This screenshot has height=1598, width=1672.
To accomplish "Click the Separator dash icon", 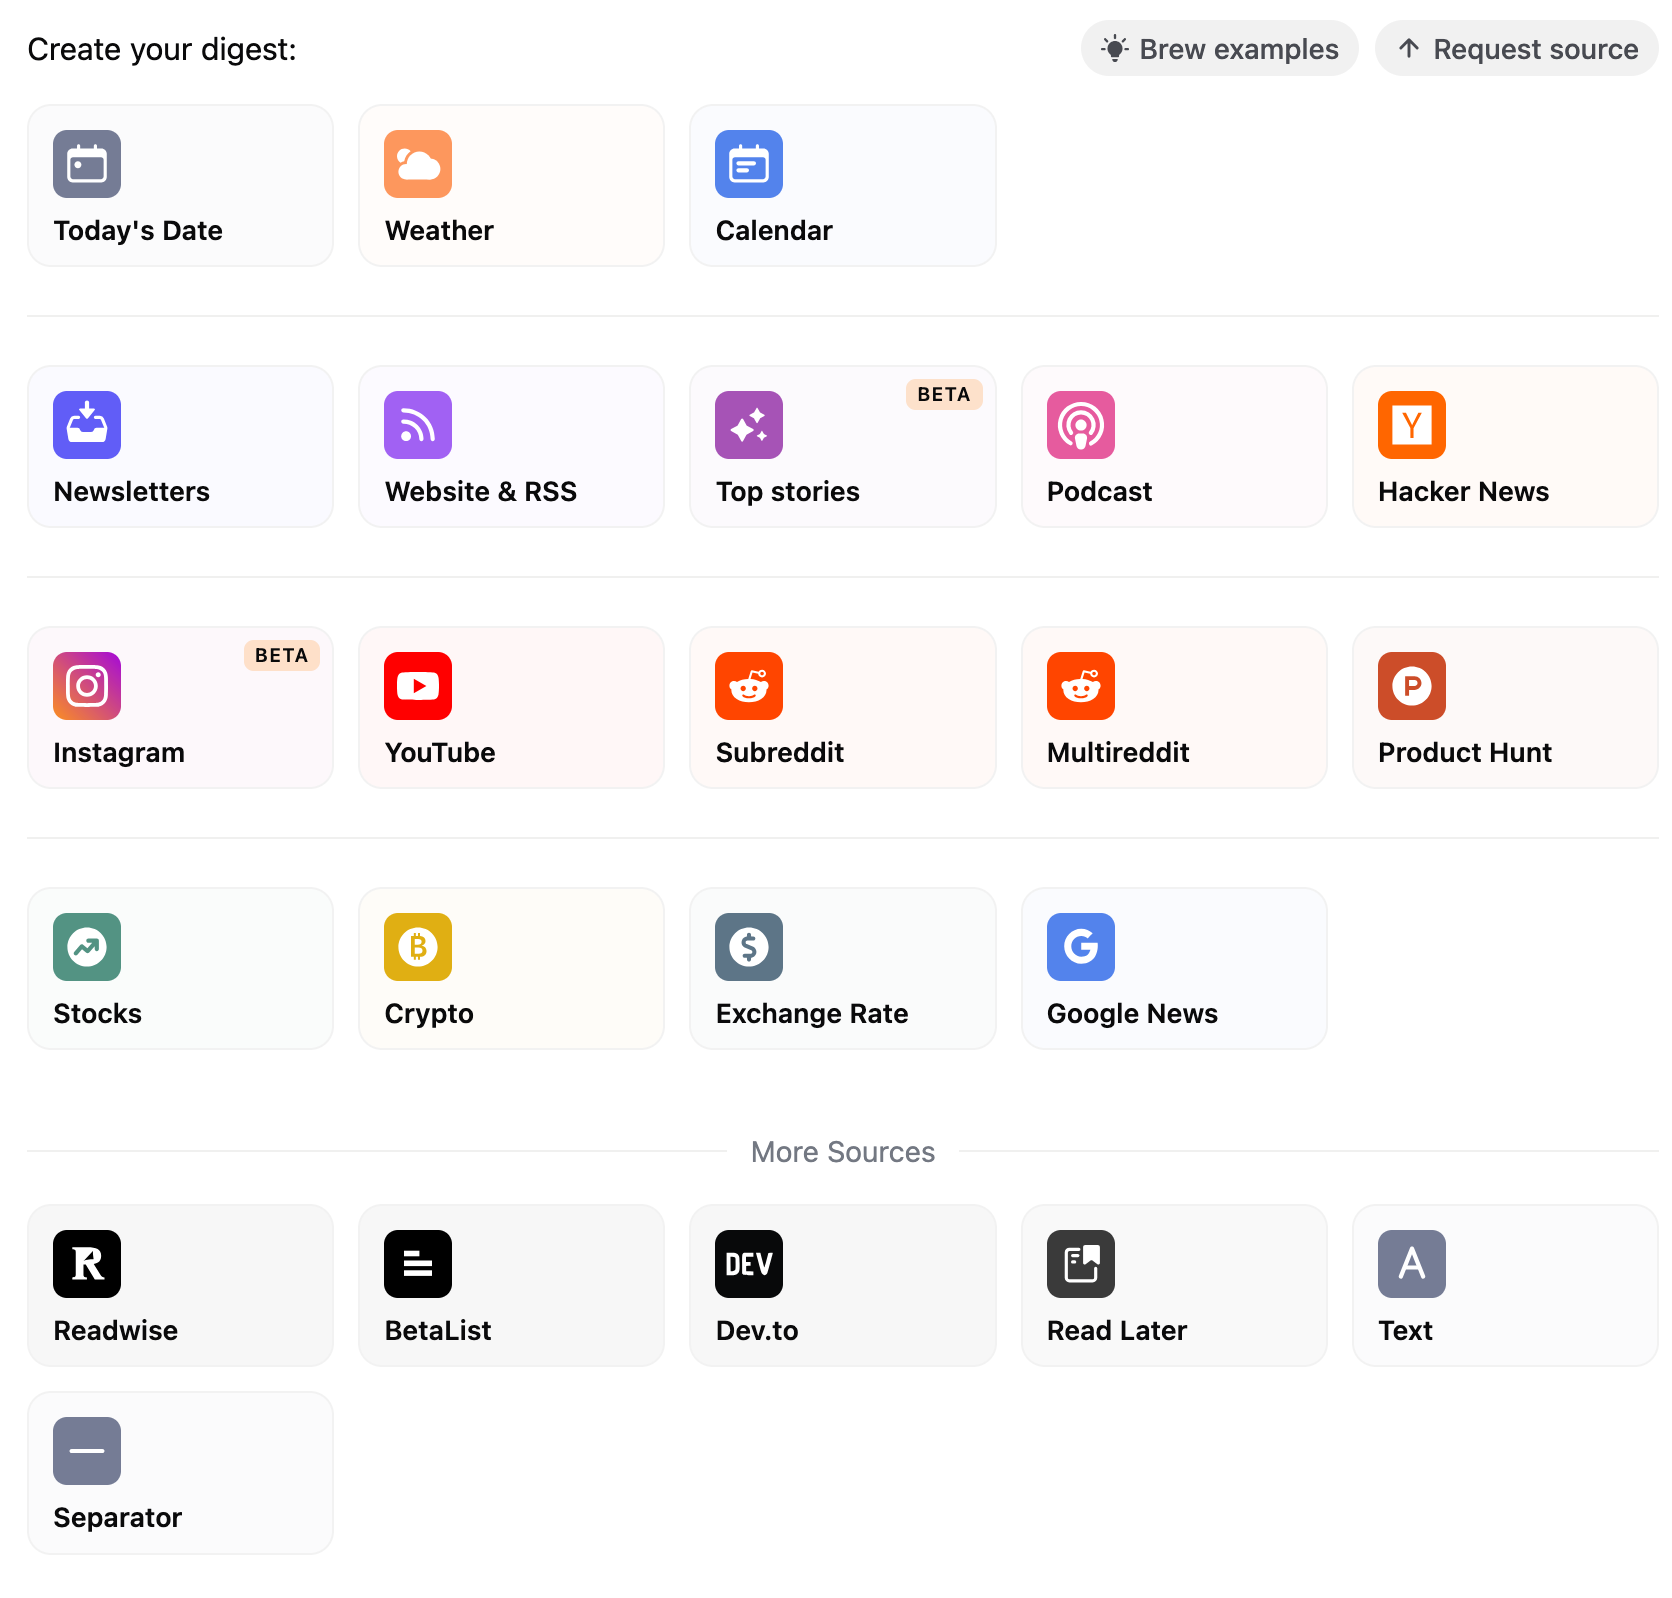I will (87, 1451).
